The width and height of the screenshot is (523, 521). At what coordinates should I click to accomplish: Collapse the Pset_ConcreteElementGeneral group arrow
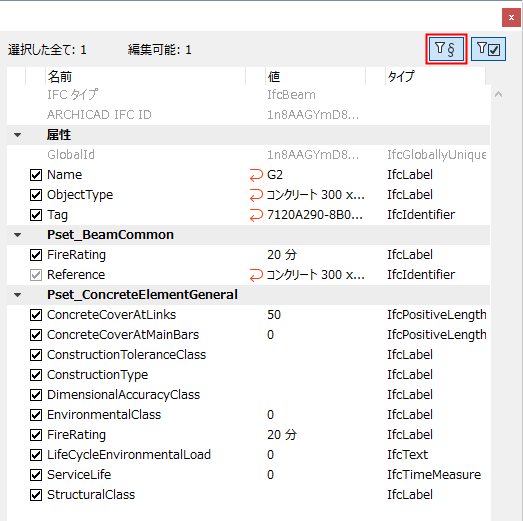tap(17, 295)
